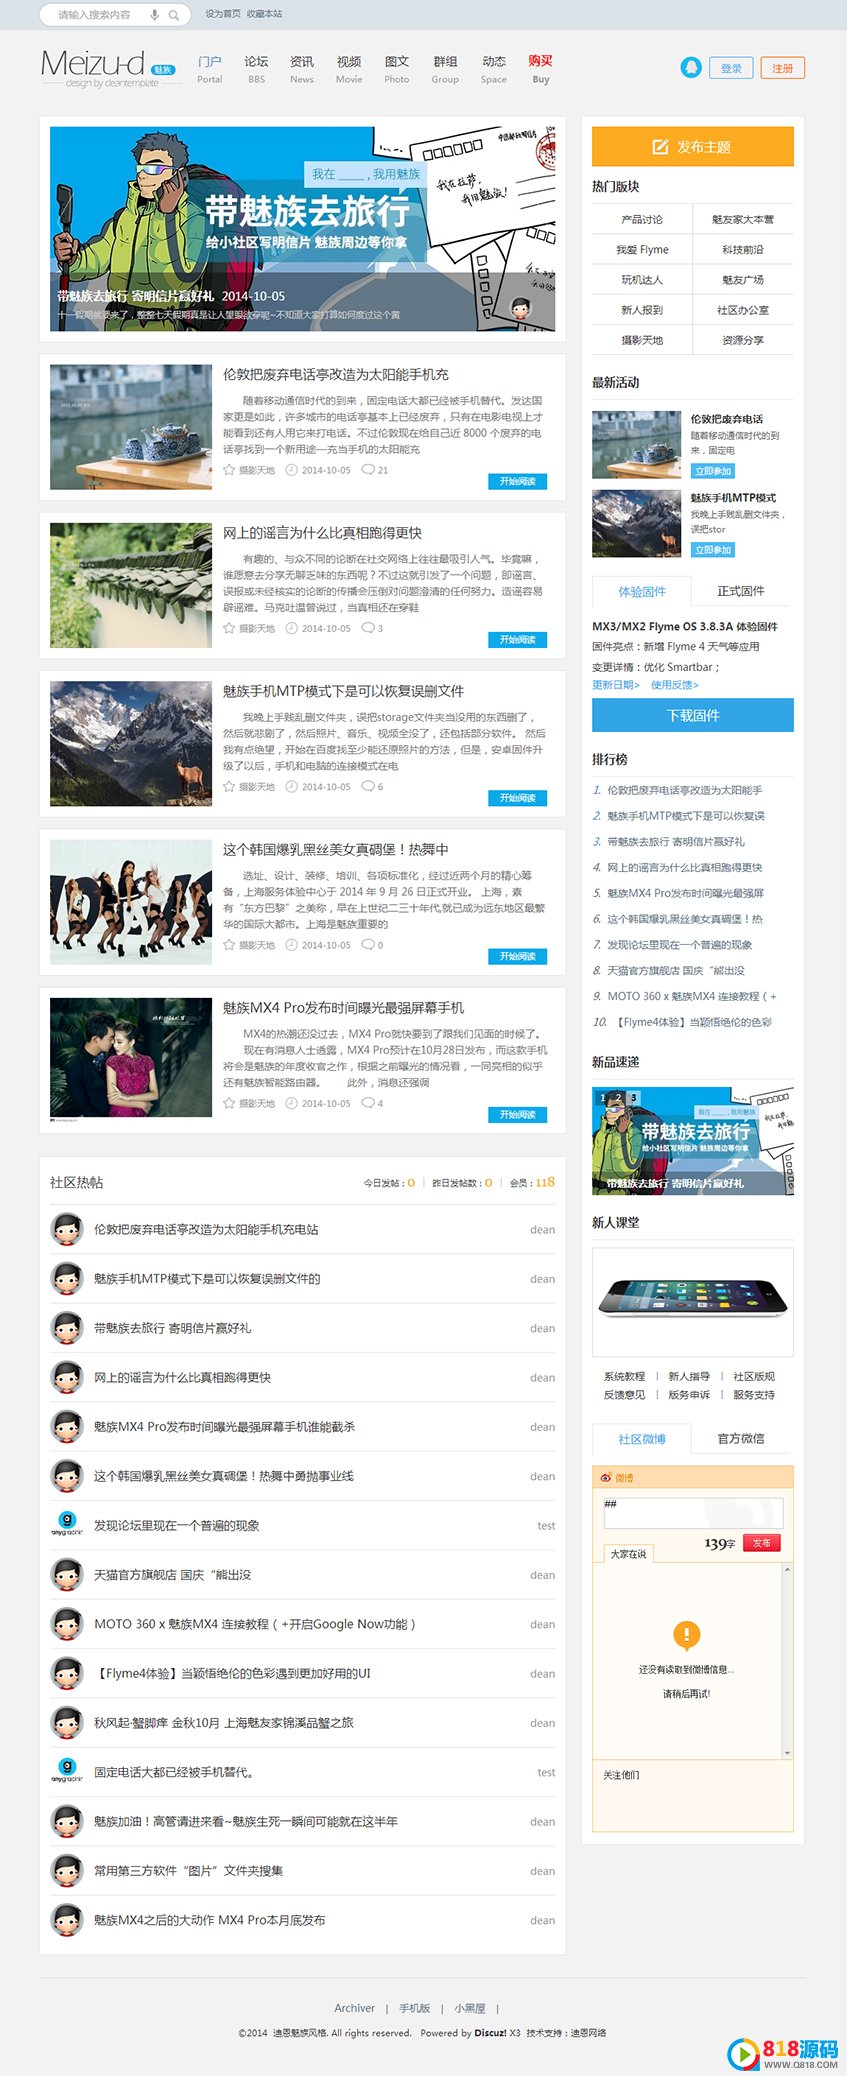The height and width of the screenshot is (2076, 847).
Task: Open the 论坛 BBS nav item
Action: tap(256, 69)
